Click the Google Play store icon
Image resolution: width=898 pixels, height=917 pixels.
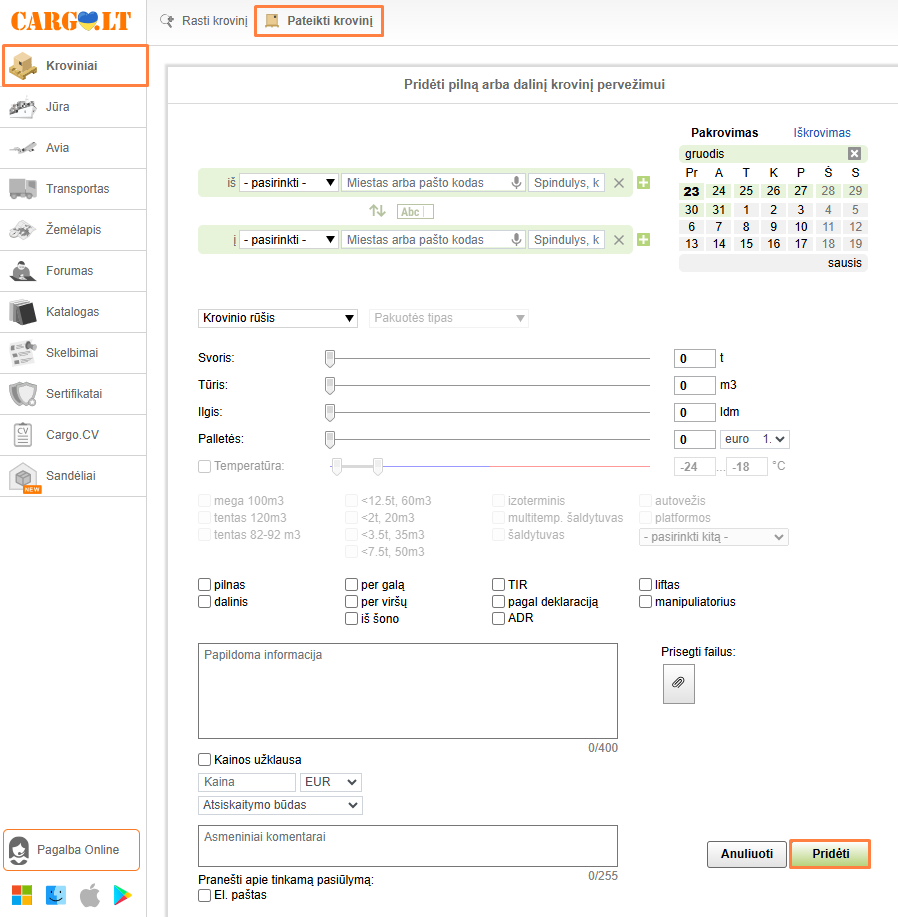[x=124, y=895]
